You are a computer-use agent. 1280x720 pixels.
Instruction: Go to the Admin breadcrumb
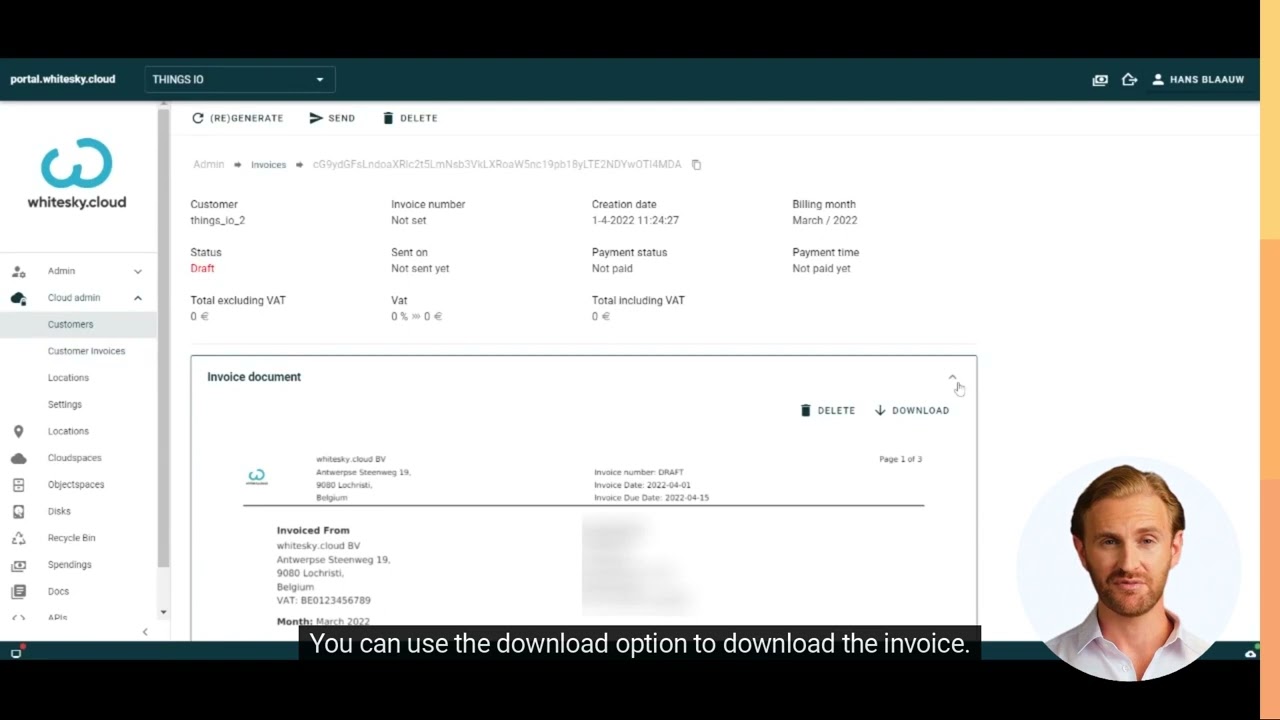(209, 165)
